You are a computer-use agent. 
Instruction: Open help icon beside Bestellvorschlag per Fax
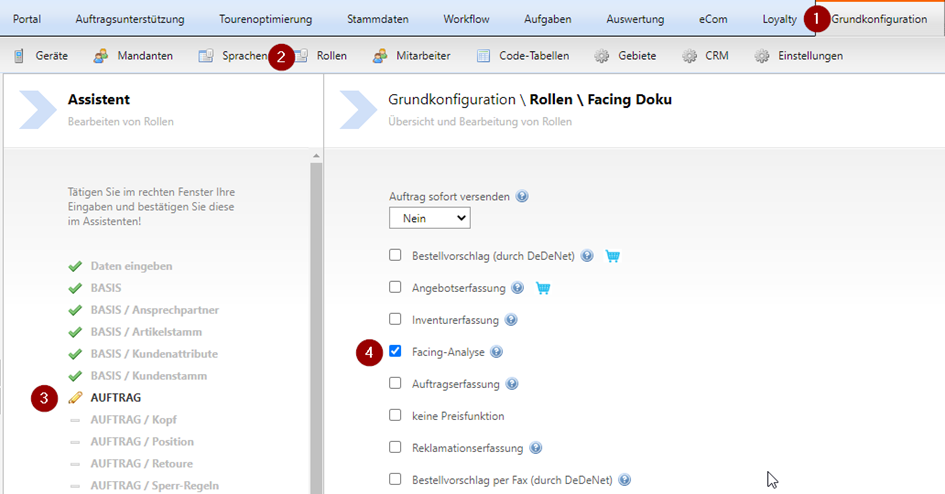point(625,480)
